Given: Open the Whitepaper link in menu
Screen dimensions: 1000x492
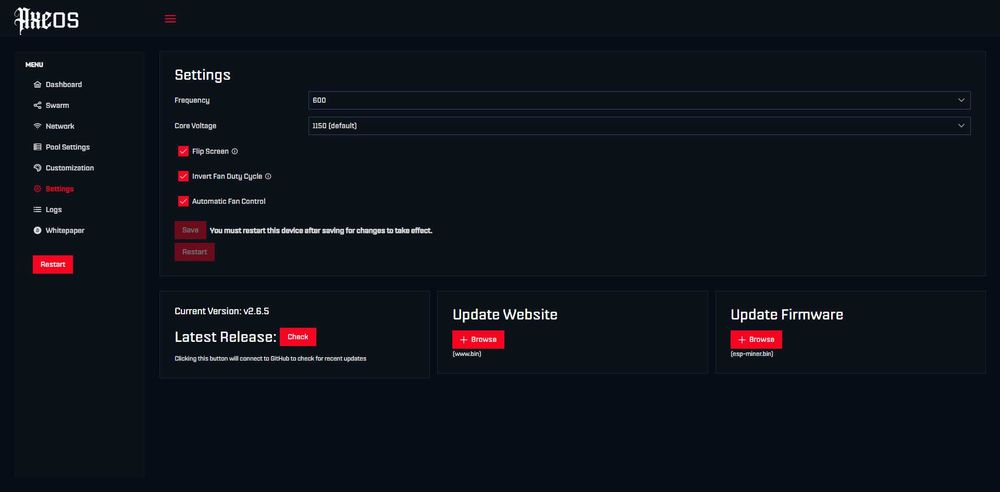Looking at the screenshot, I should coord(65,230).
